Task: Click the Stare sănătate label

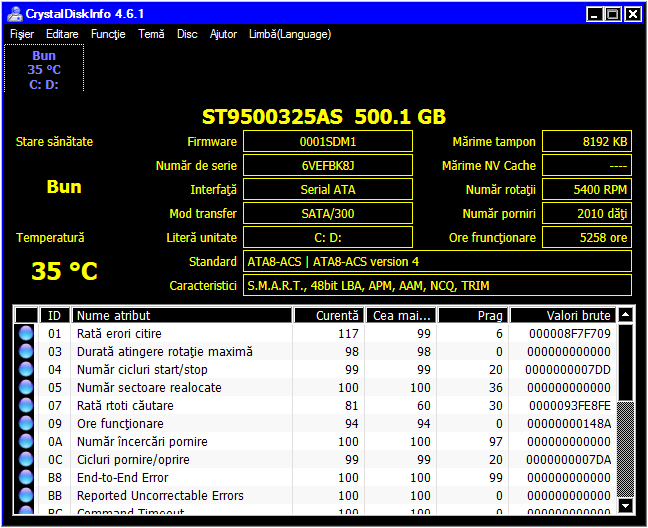Action: click(x=54, y=142)
